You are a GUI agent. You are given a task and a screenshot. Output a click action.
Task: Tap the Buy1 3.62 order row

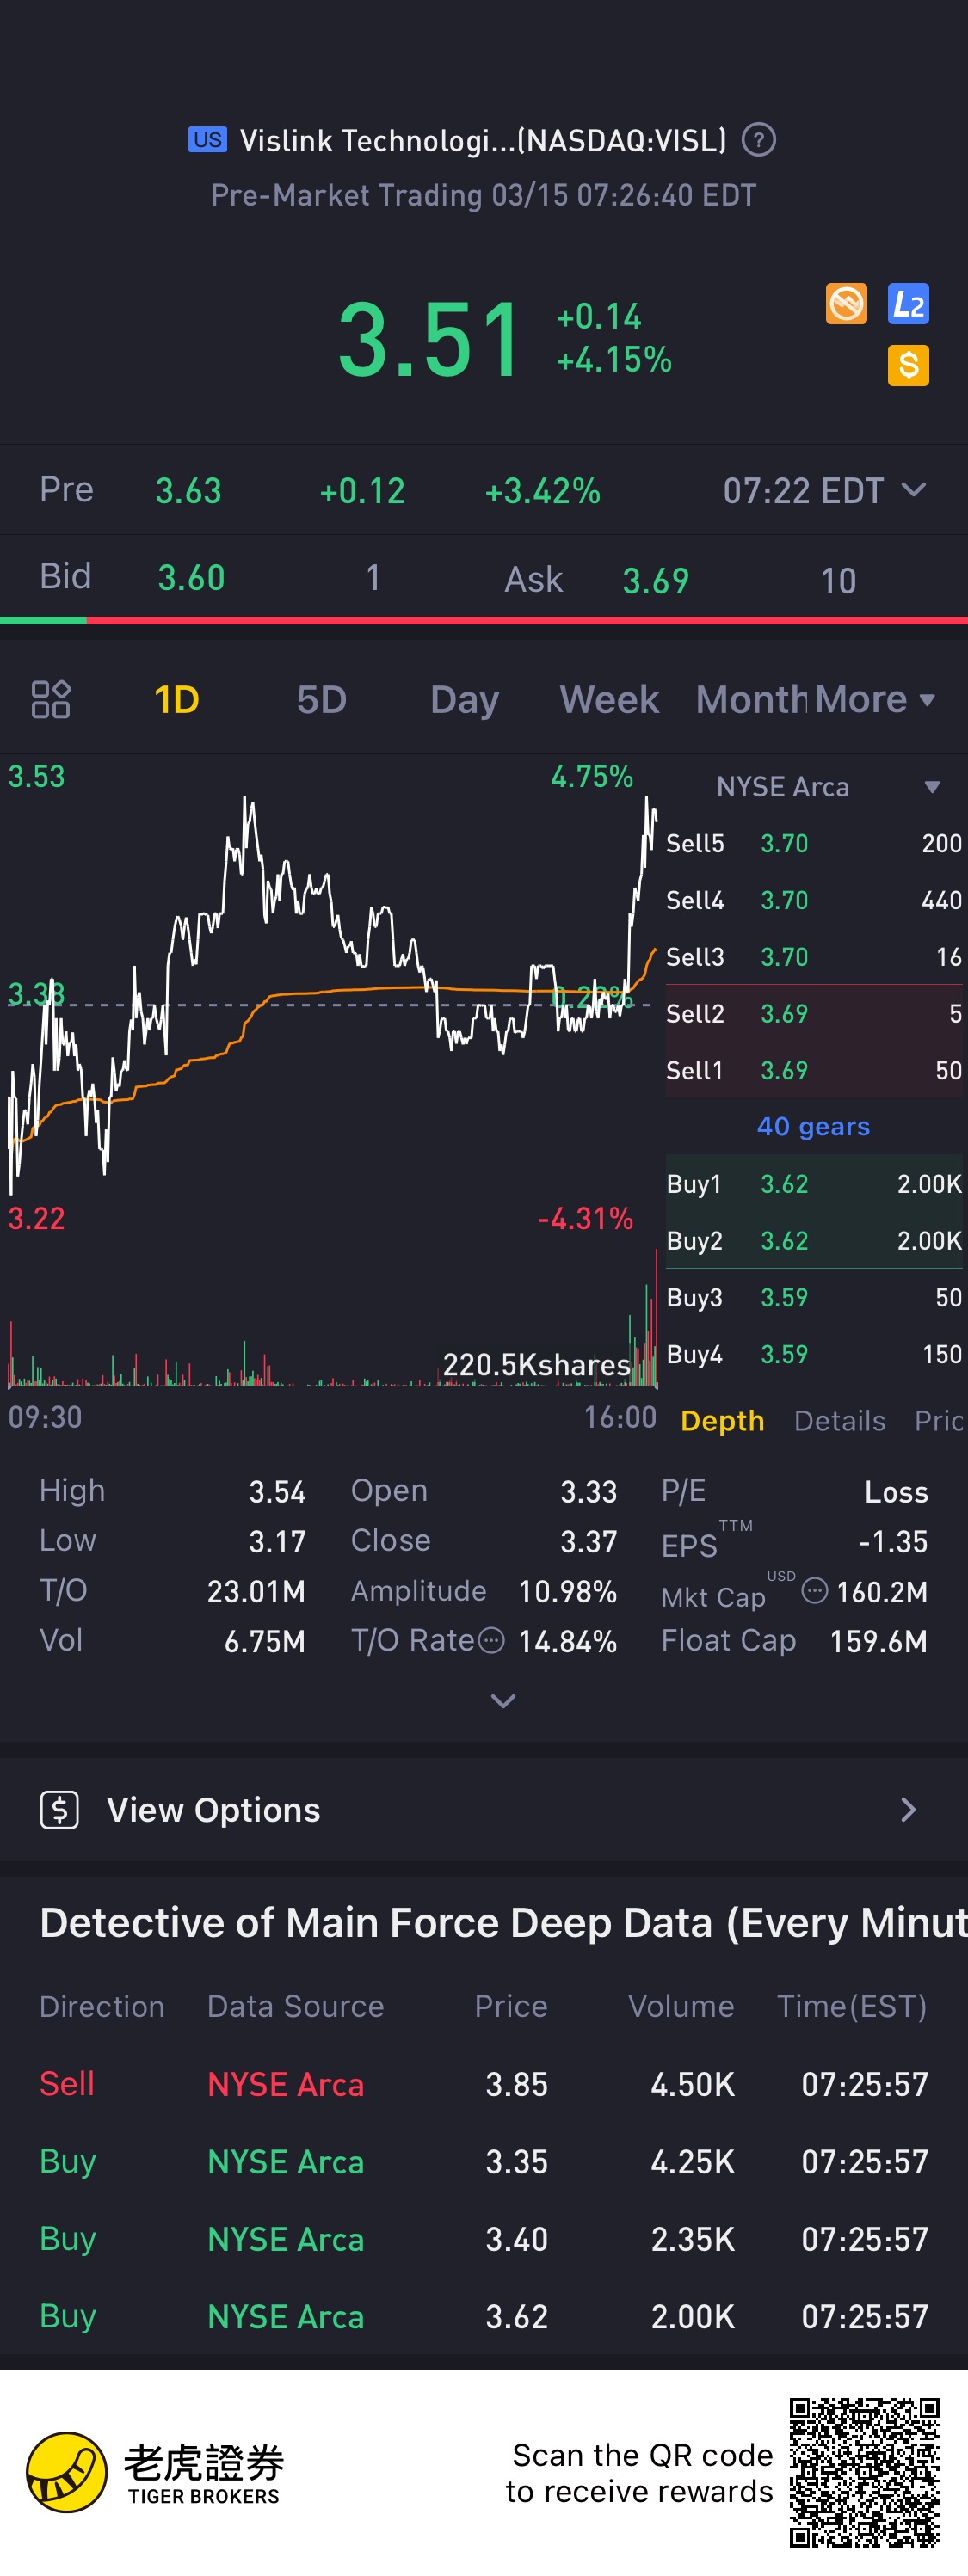(x=814, y=1184)
